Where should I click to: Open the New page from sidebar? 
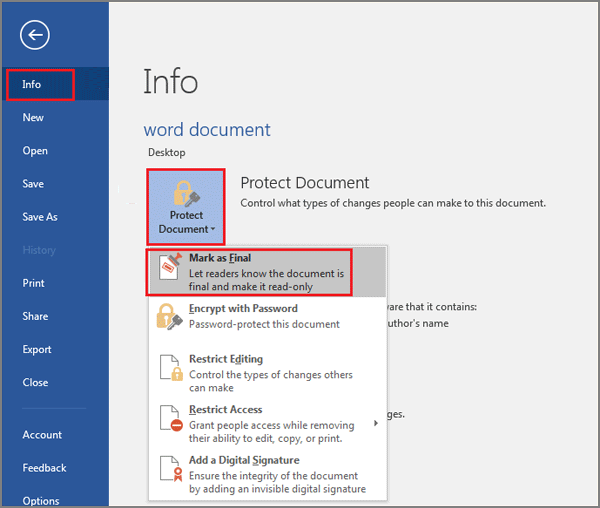pyautogui.click(x=33, y=118)
